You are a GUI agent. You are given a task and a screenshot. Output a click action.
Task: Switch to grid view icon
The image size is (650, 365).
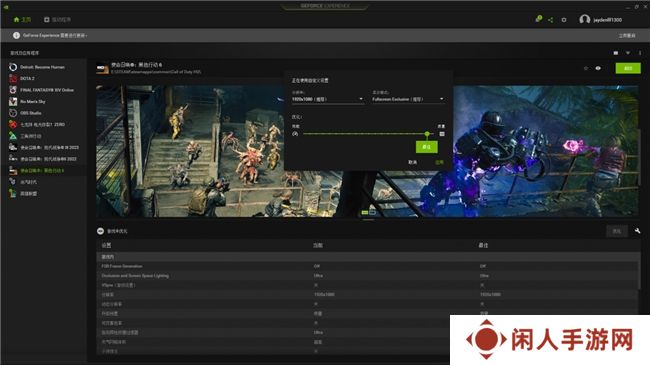point(616,53)
